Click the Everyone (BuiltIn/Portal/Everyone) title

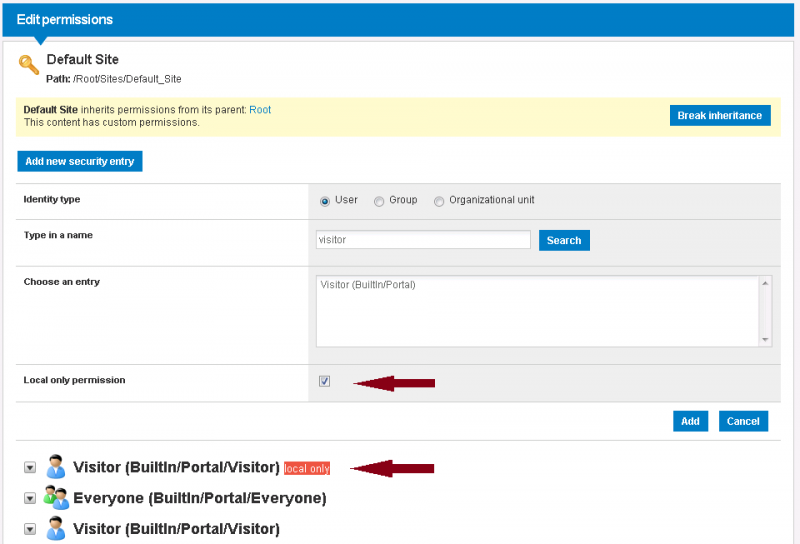[199, 498]
